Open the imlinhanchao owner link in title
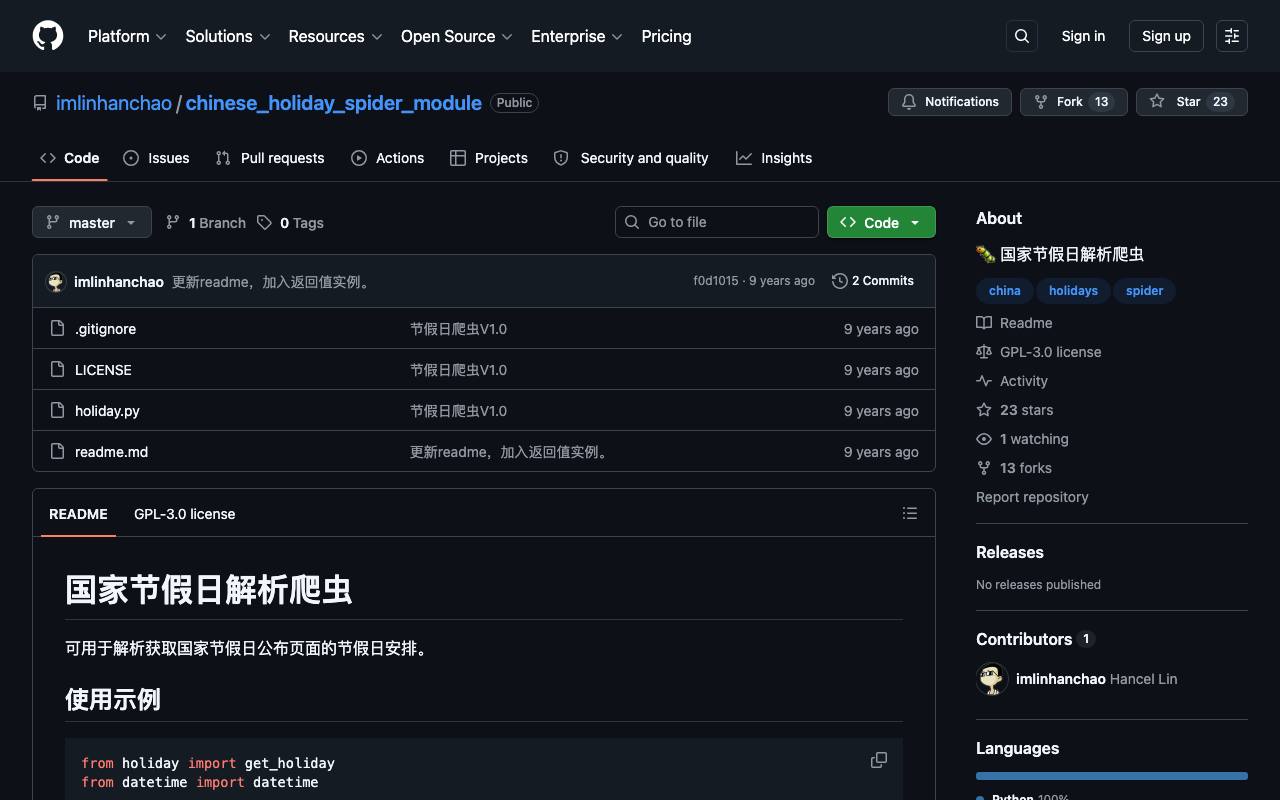1280x800 pixels. [x=114, y=103]
